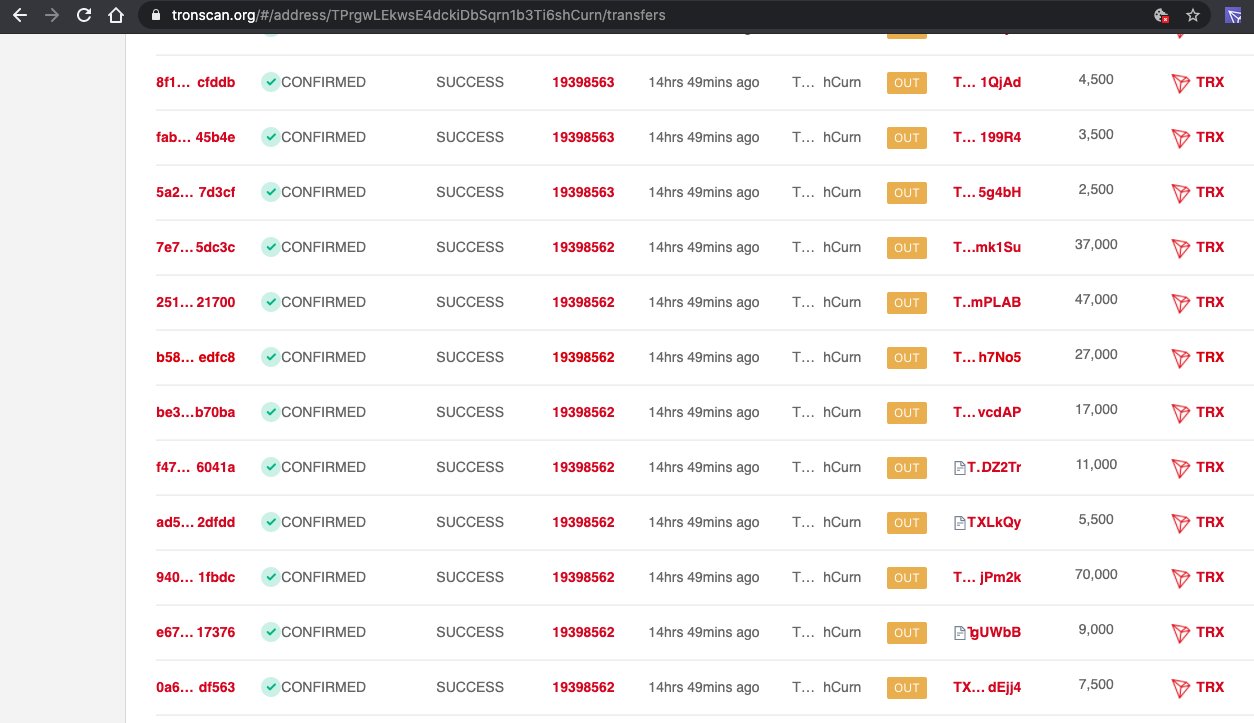Click the TRX token icon in the 3,500 row
Viewport: 1254px width, 723px height.
(1181, 138)
